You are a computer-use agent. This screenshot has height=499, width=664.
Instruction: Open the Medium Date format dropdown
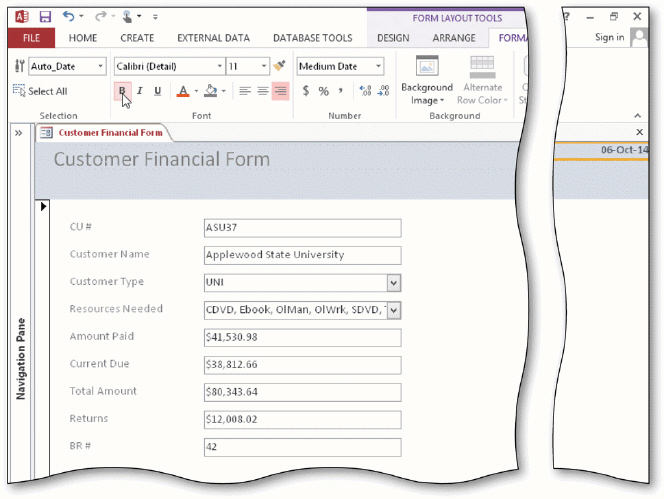[378, 66]
